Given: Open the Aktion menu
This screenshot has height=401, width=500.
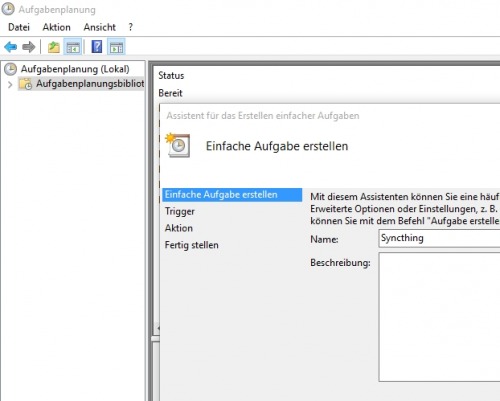Looking at the screenshot, I should (x=56, y=27).
